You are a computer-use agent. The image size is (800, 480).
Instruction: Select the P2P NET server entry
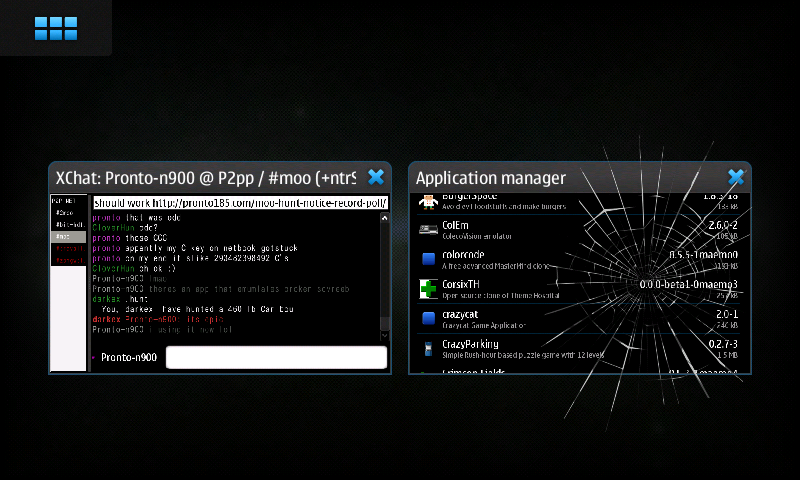(x=66, y=201)
